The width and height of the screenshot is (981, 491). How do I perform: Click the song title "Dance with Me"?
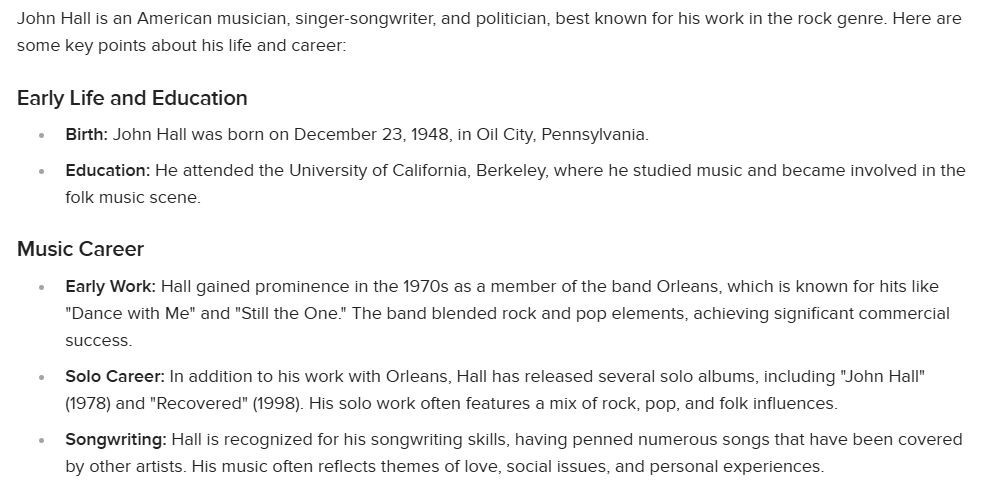coord(130,313)
